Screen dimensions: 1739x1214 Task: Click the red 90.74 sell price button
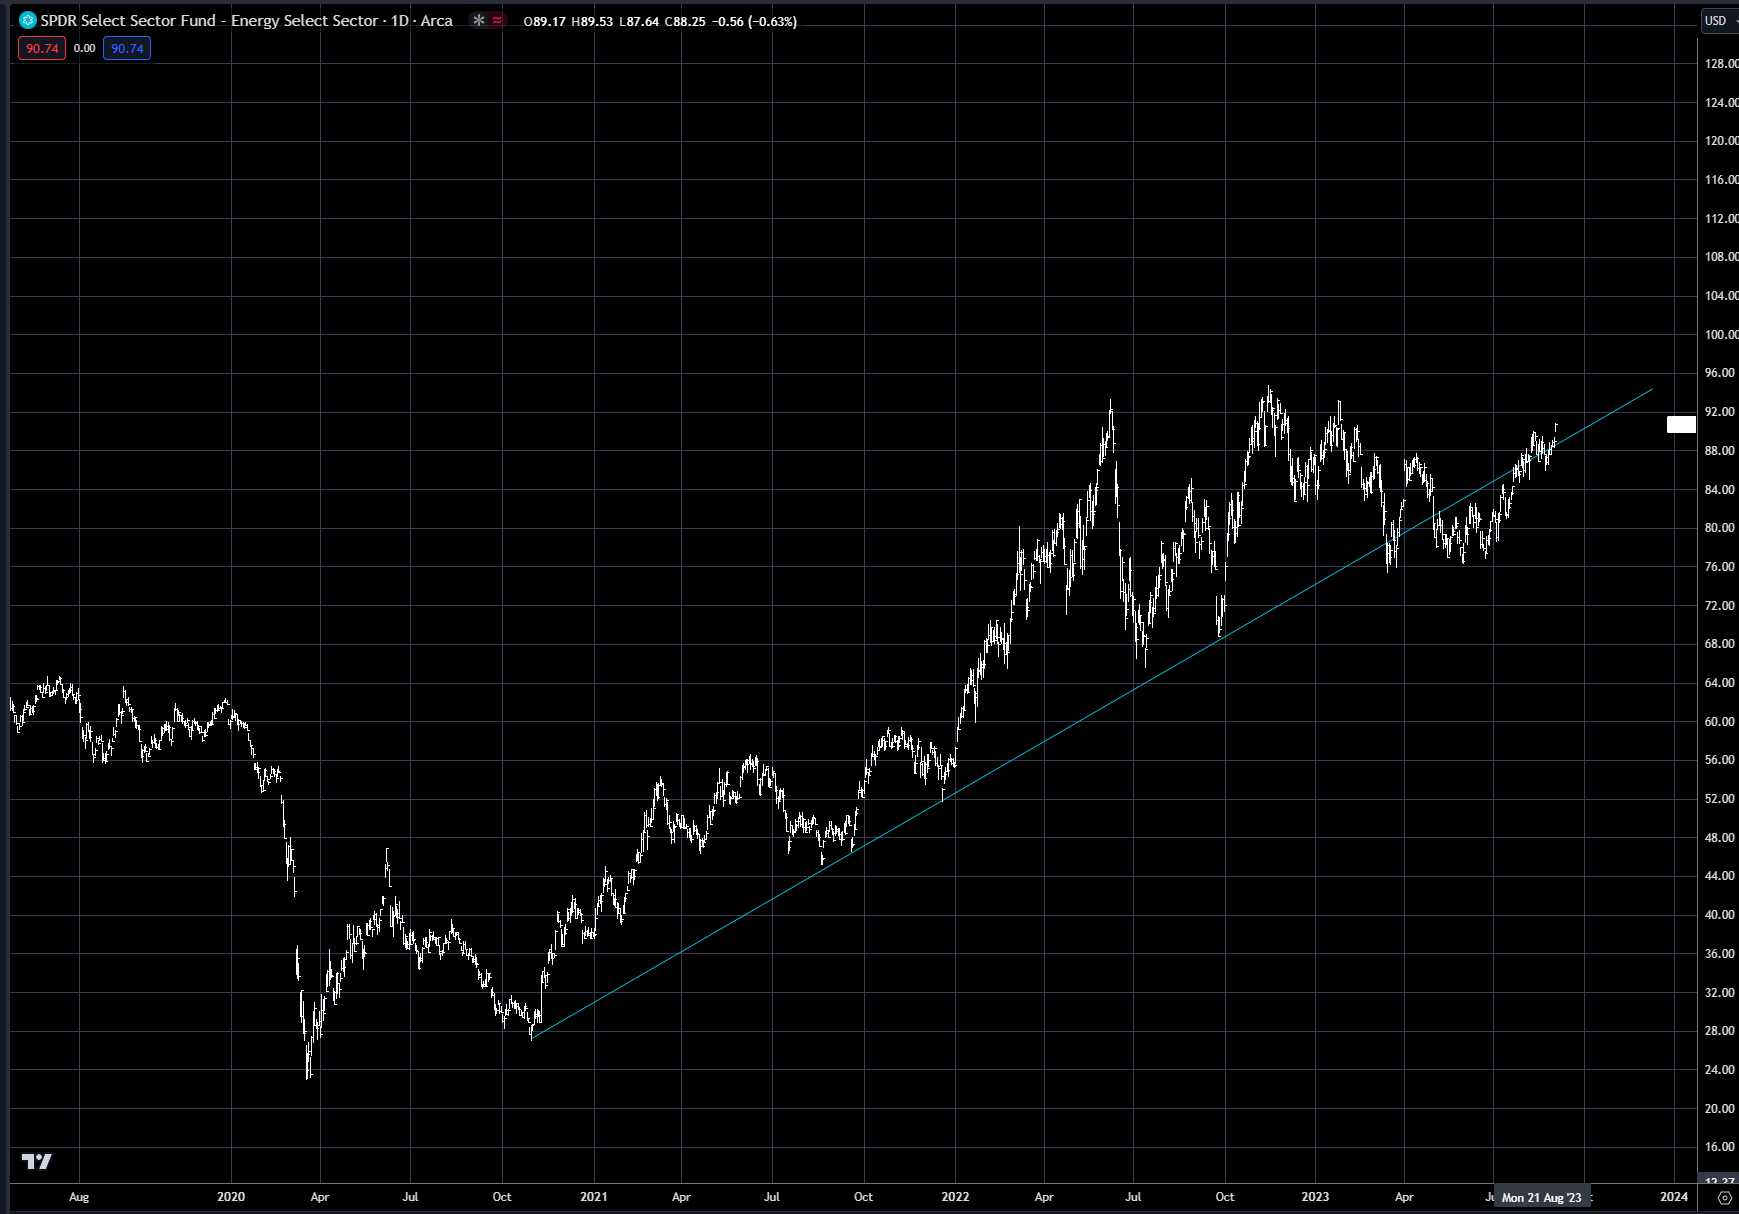click(42, 48)
